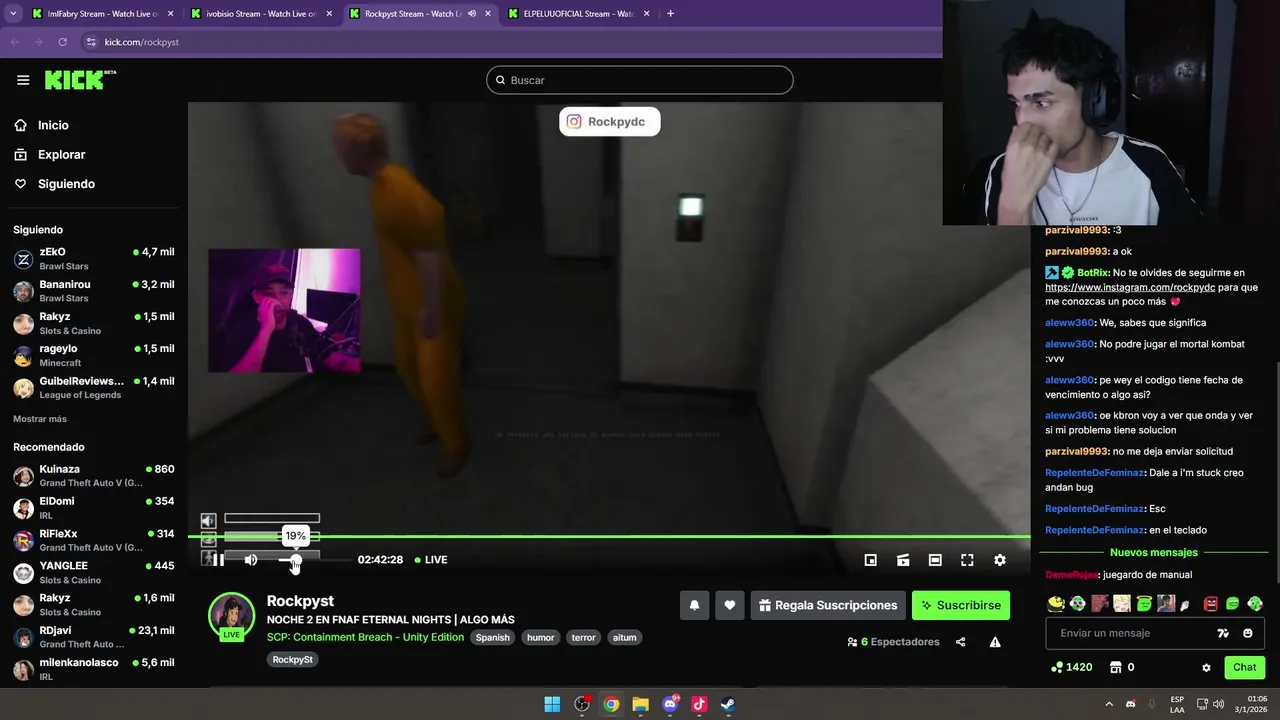Open Kuinaza recommended channel
Viewport: 1280px width, 720px height.
[x=94, y=476]
